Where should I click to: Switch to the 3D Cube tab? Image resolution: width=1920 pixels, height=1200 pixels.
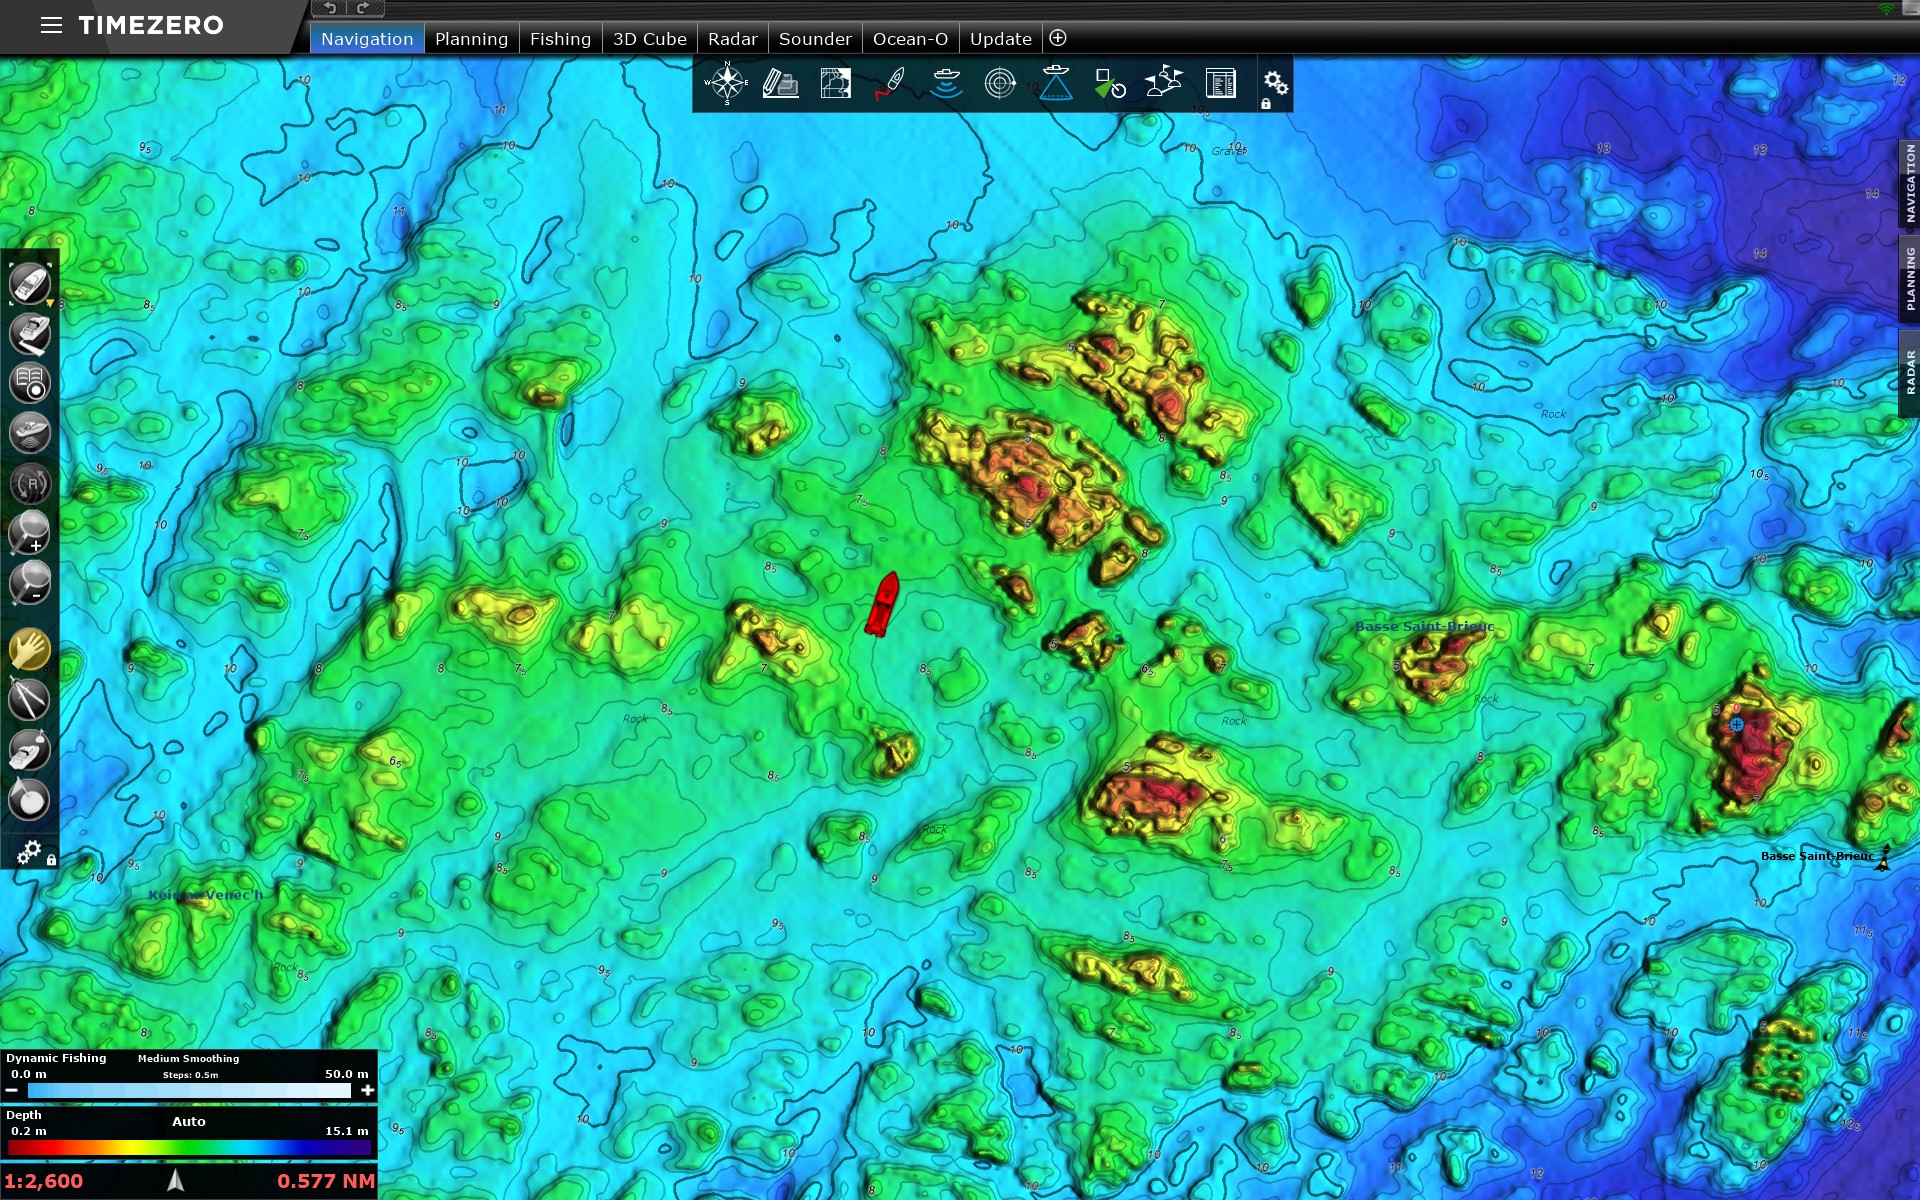[649, 39]
